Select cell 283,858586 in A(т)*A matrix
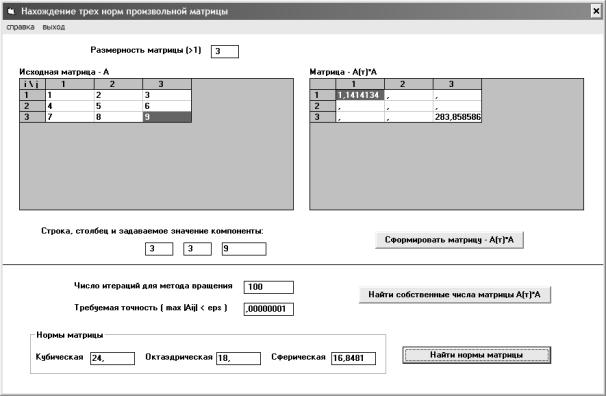 click(x=457, y=117)
